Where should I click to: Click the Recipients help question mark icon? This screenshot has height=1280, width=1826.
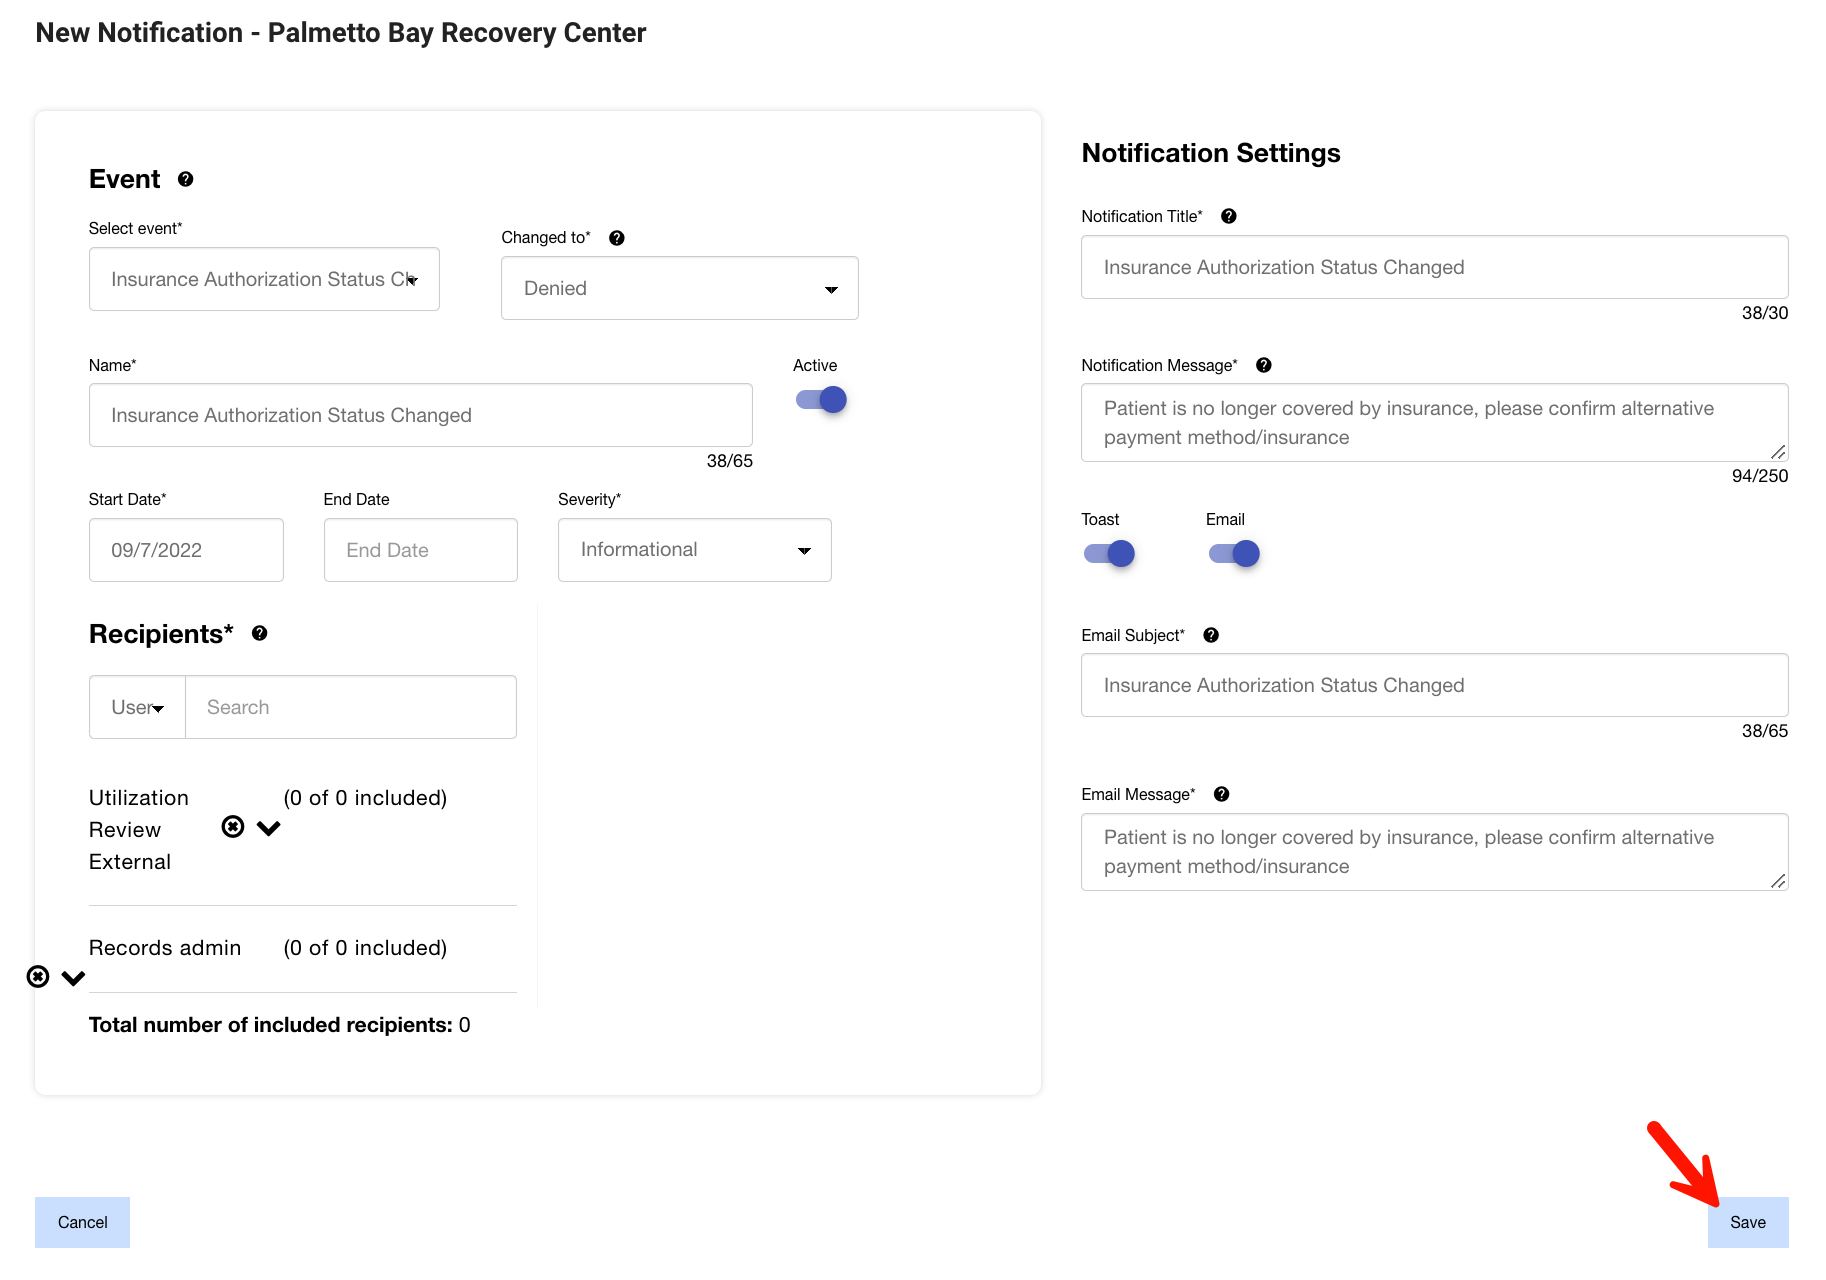[259, 633]
